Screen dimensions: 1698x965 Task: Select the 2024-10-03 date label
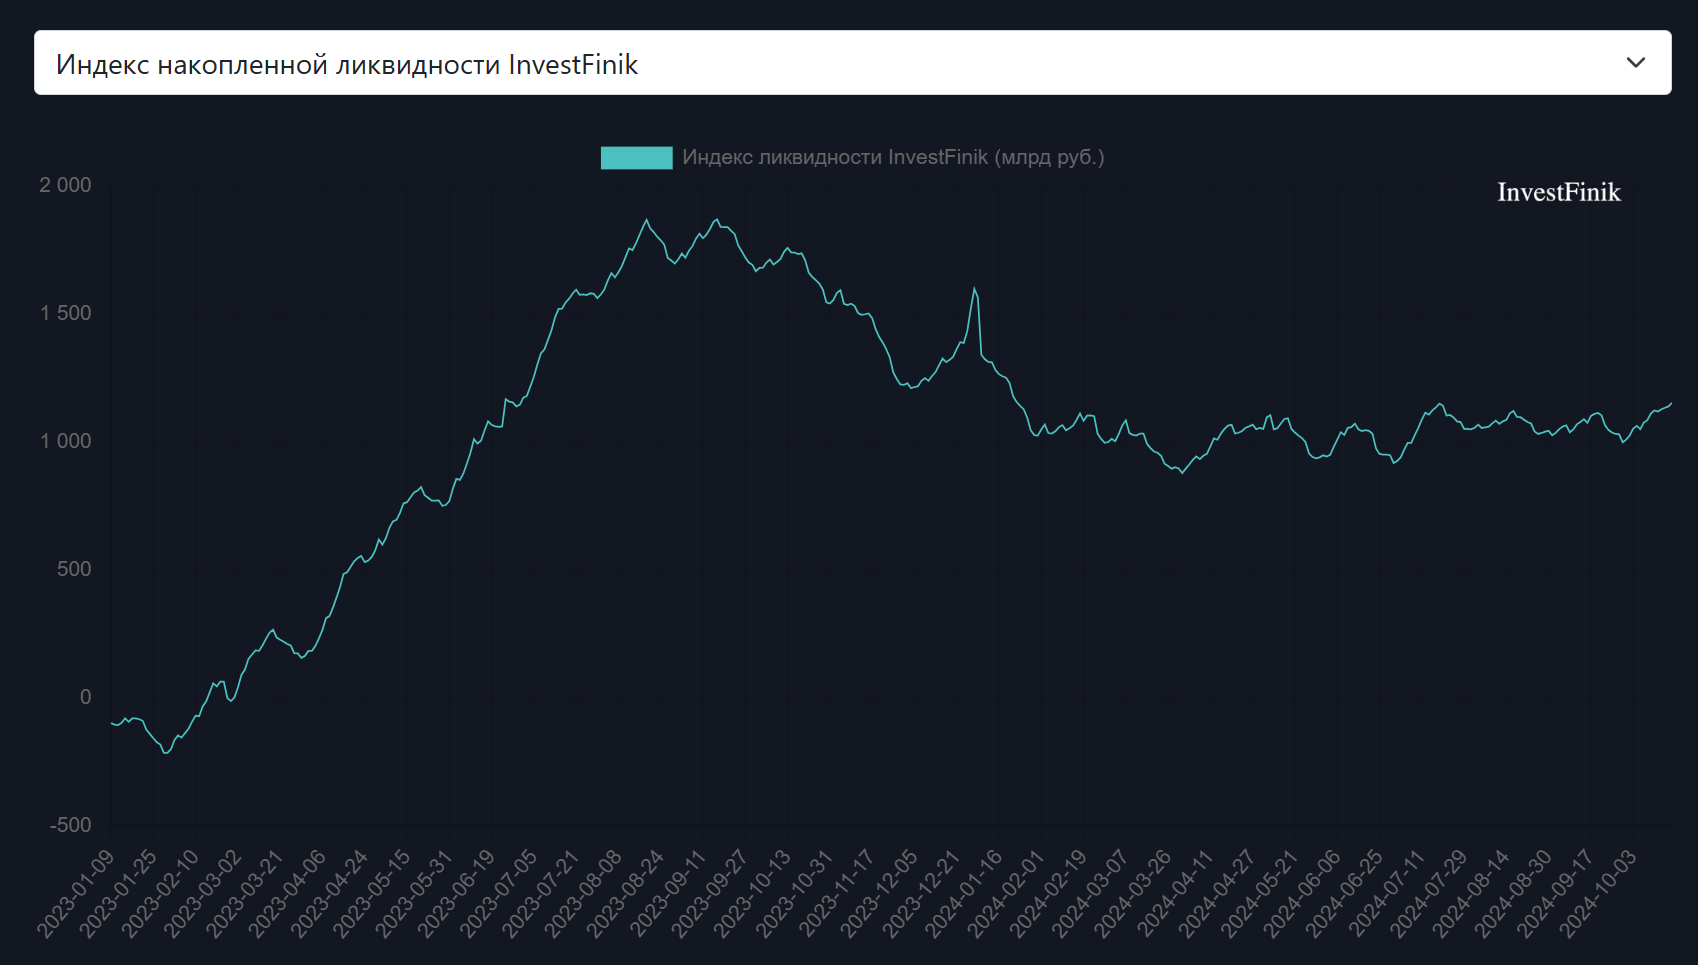[x=1597, y=894]
